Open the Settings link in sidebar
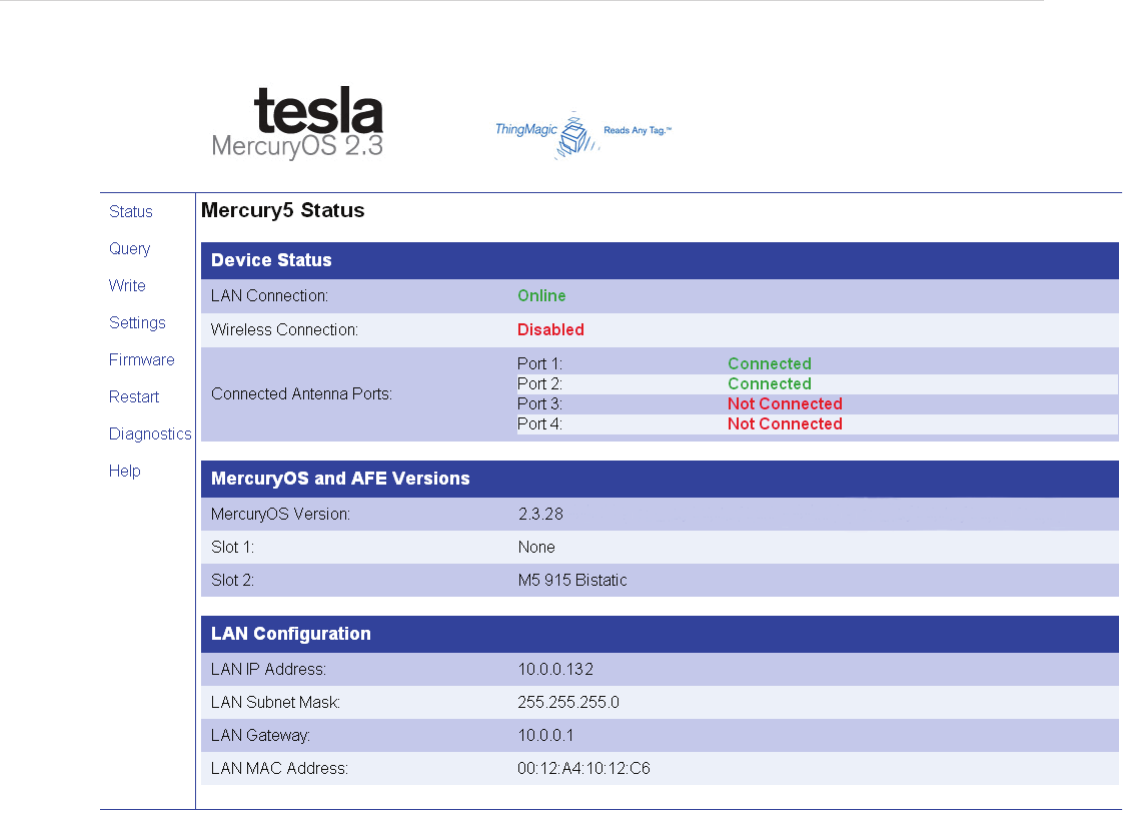This screenshot has width=1123, height=815. (137, 323)
